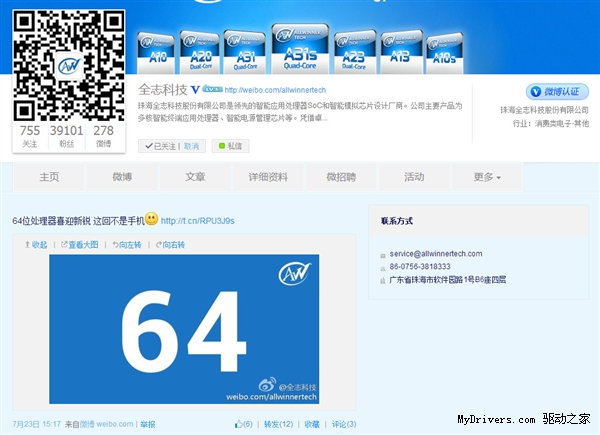Click the 行业: 消费类电子-其他 text
The image size is (600, 435).
[x=551, y=123]
